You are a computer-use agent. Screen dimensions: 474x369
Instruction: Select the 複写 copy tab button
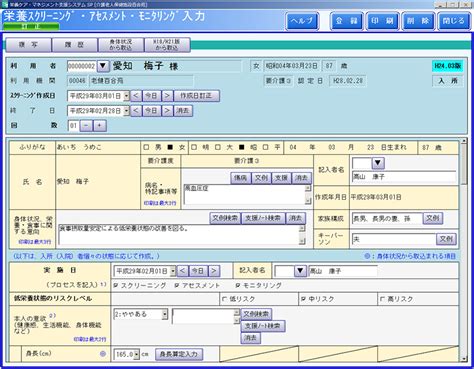tap(29, 45)
